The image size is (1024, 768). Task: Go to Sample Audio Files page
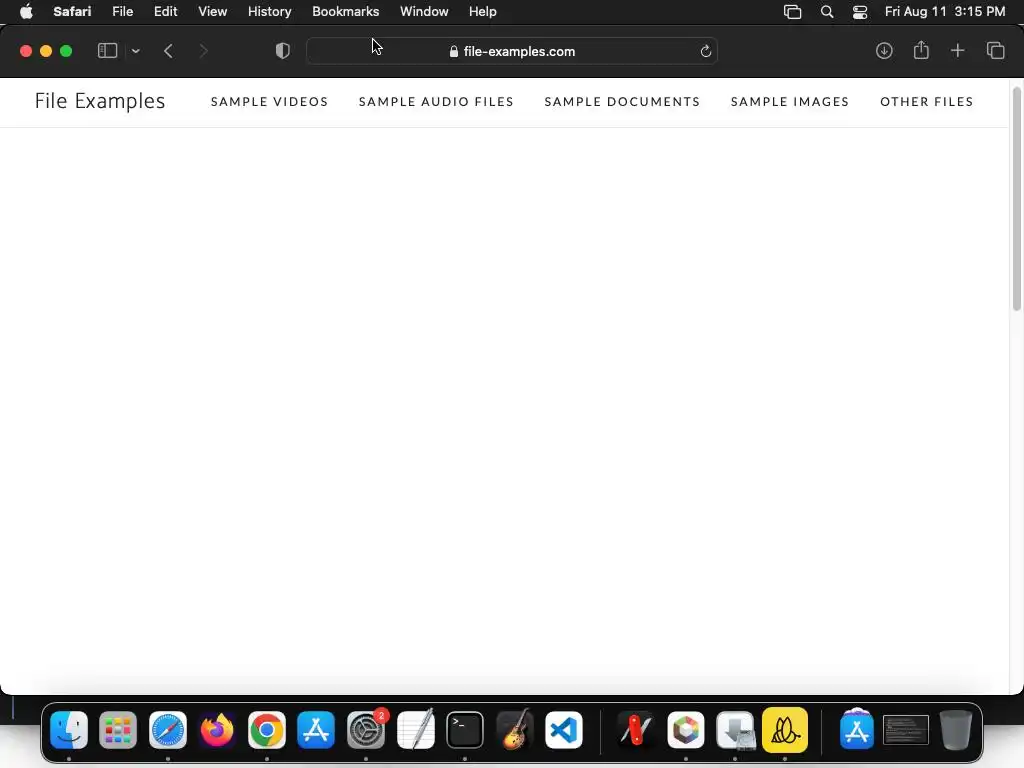[x=436, y=102]
